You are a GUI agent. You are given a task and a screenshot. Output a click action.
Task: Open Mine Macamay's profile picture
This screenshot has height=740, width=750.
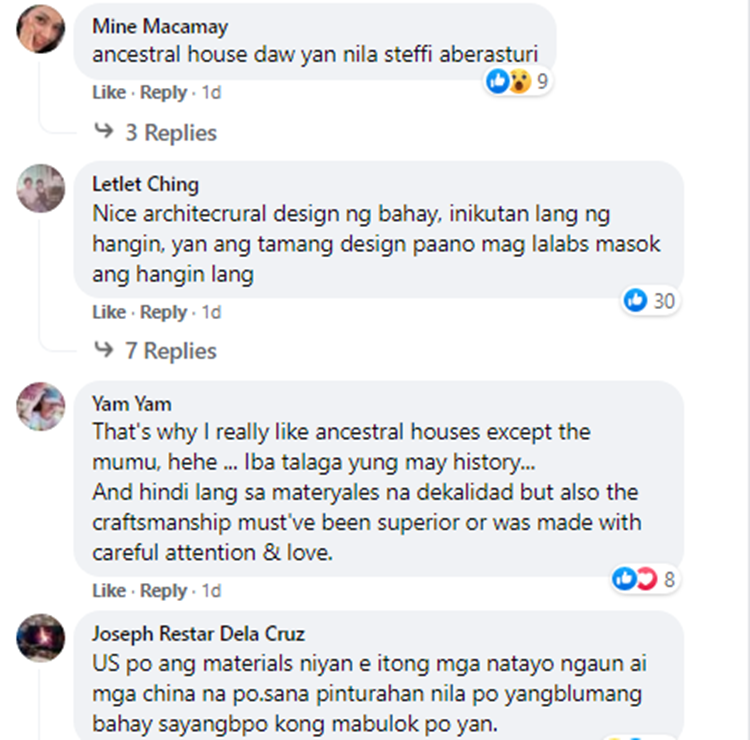(x=41, y=29)
